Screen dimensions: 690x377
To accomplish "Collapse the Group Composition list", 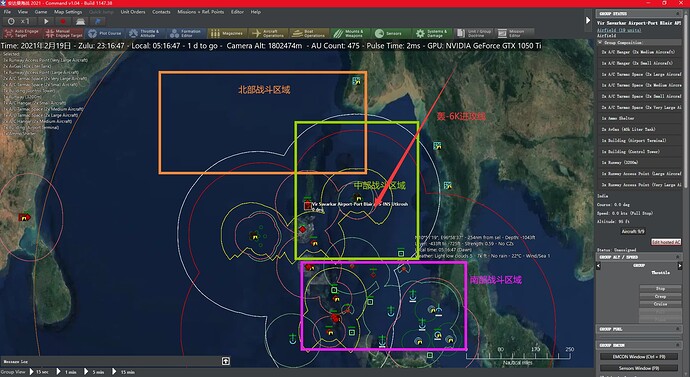I will click(600, 43).
